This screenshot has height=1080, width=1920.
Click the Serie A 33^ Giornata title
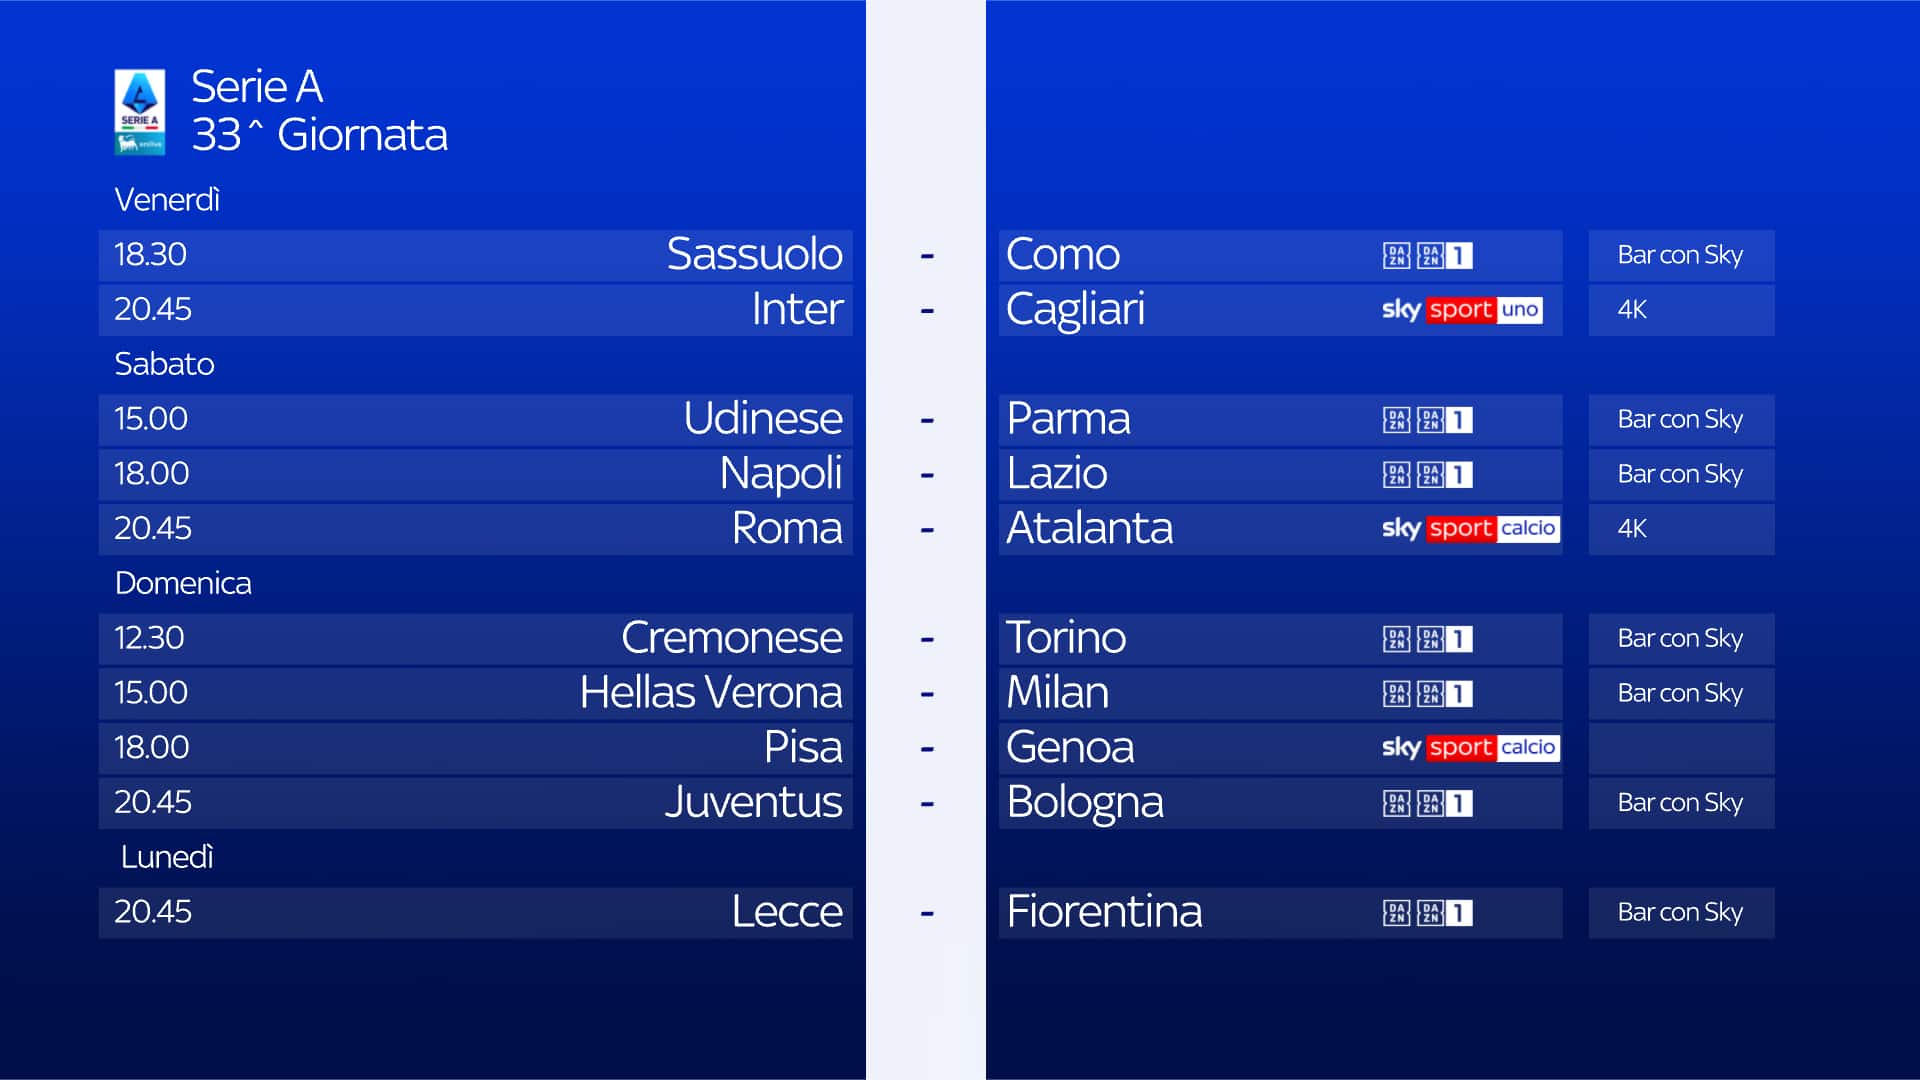[319, 111]
